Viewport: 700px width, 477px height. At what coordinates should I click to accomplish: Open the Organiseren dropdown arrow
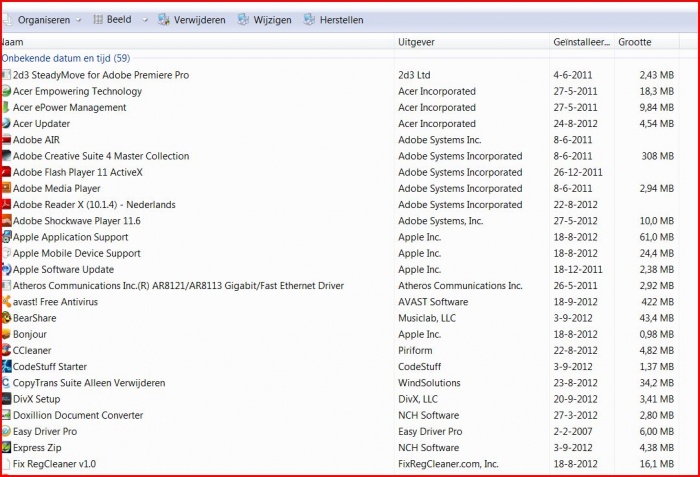[79, 20]
